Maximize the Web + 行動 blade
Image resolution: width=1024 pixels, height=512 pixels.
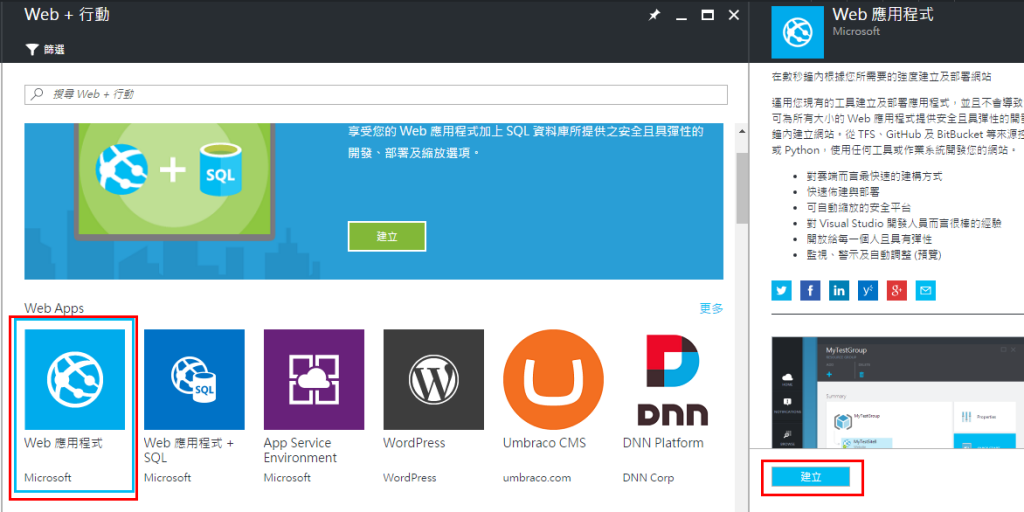[x=707, y=15]
